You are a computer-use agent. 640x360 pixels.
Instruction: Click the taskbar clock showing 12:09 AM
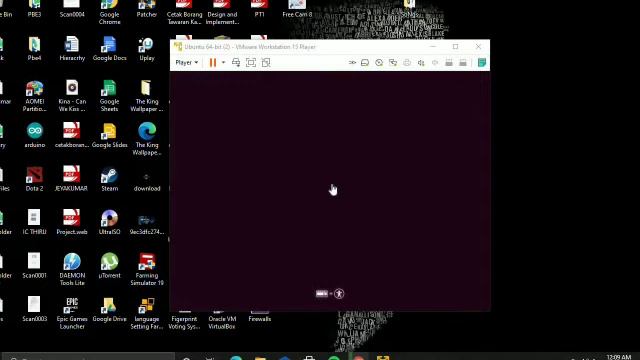pos(619,357)
